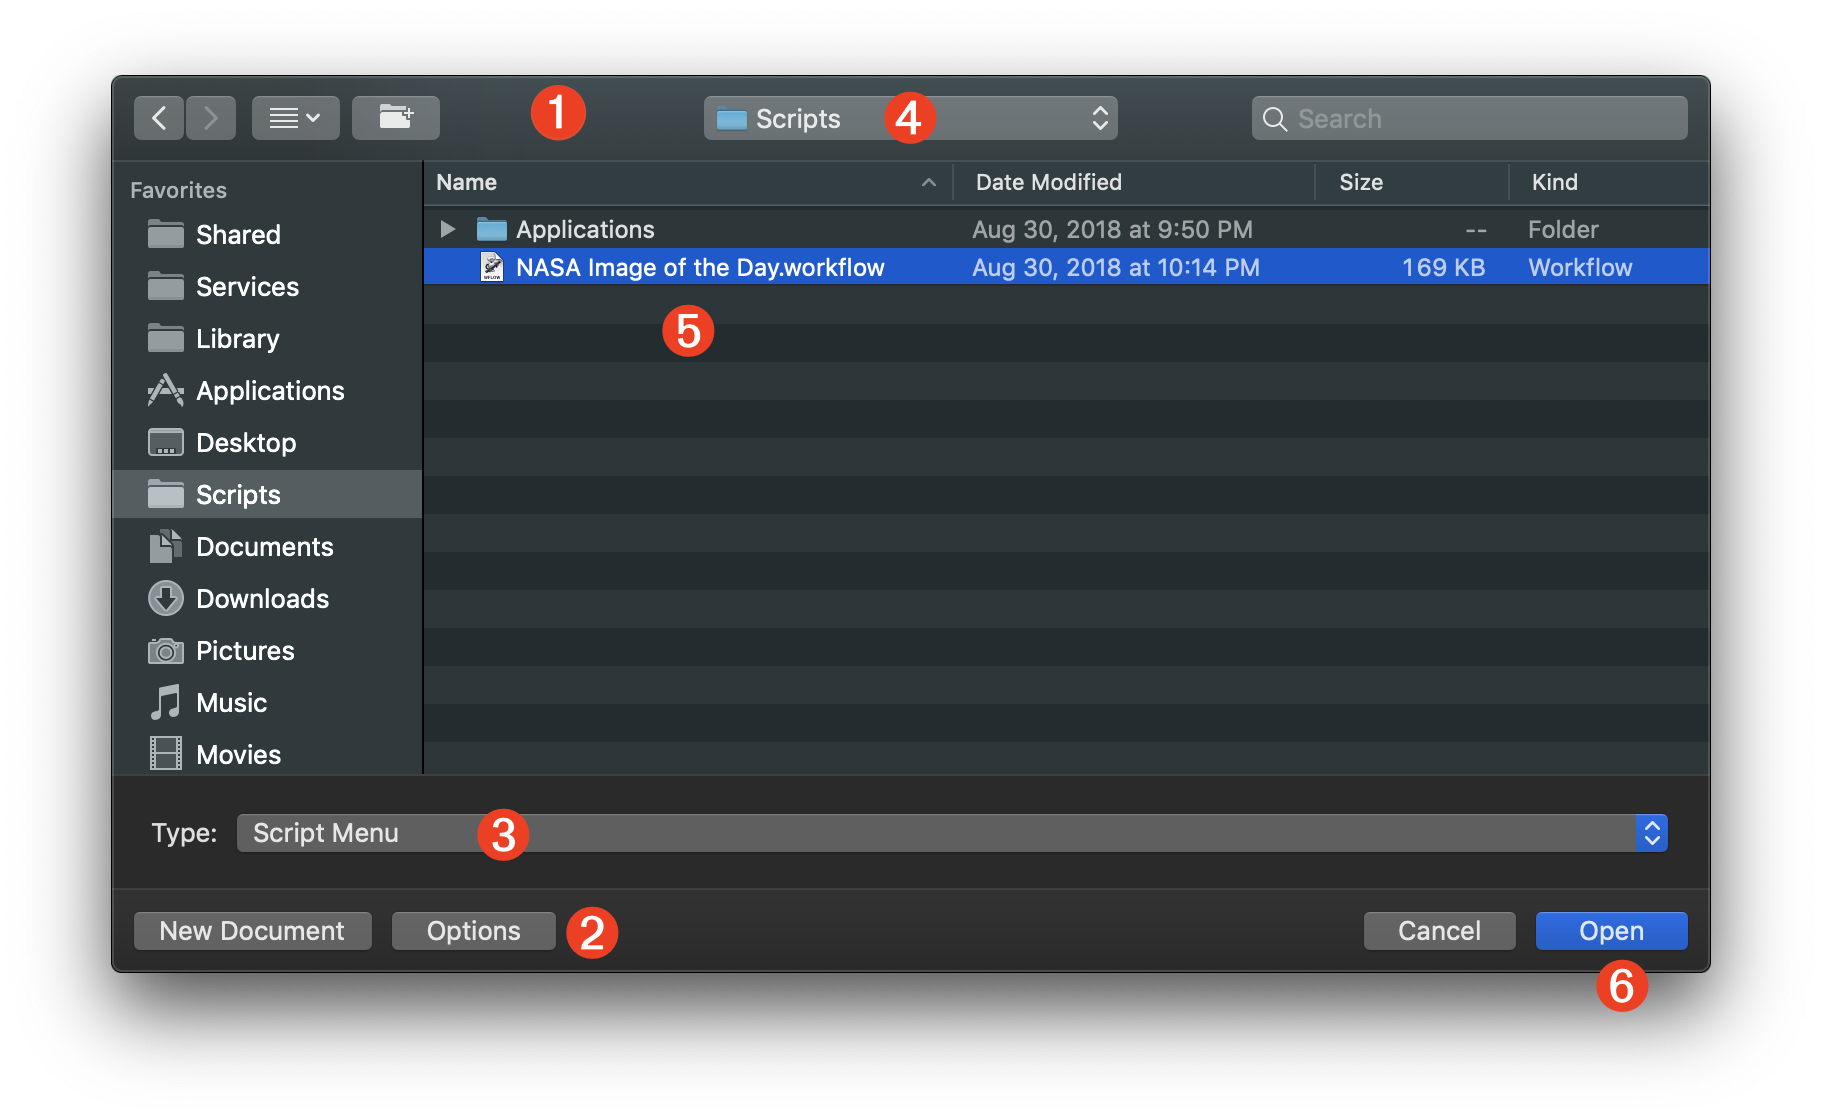Select NASA Image of the Day.workflow file

pyautogui.click(x=1067, y=267)
